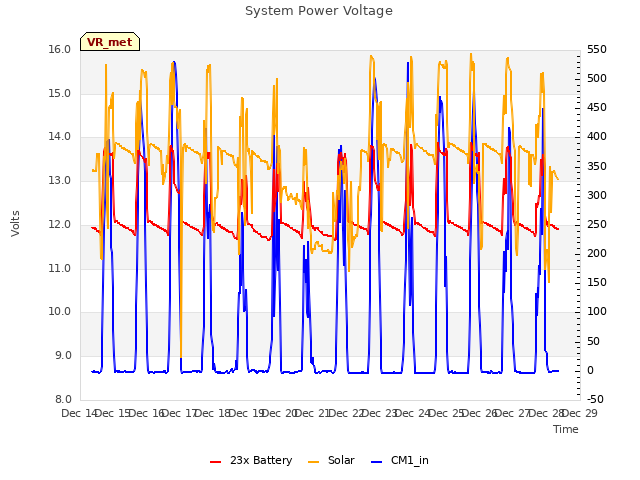640x480 pixels.
Task: Click the 300 right axis tick label
Action: point(597,196)
